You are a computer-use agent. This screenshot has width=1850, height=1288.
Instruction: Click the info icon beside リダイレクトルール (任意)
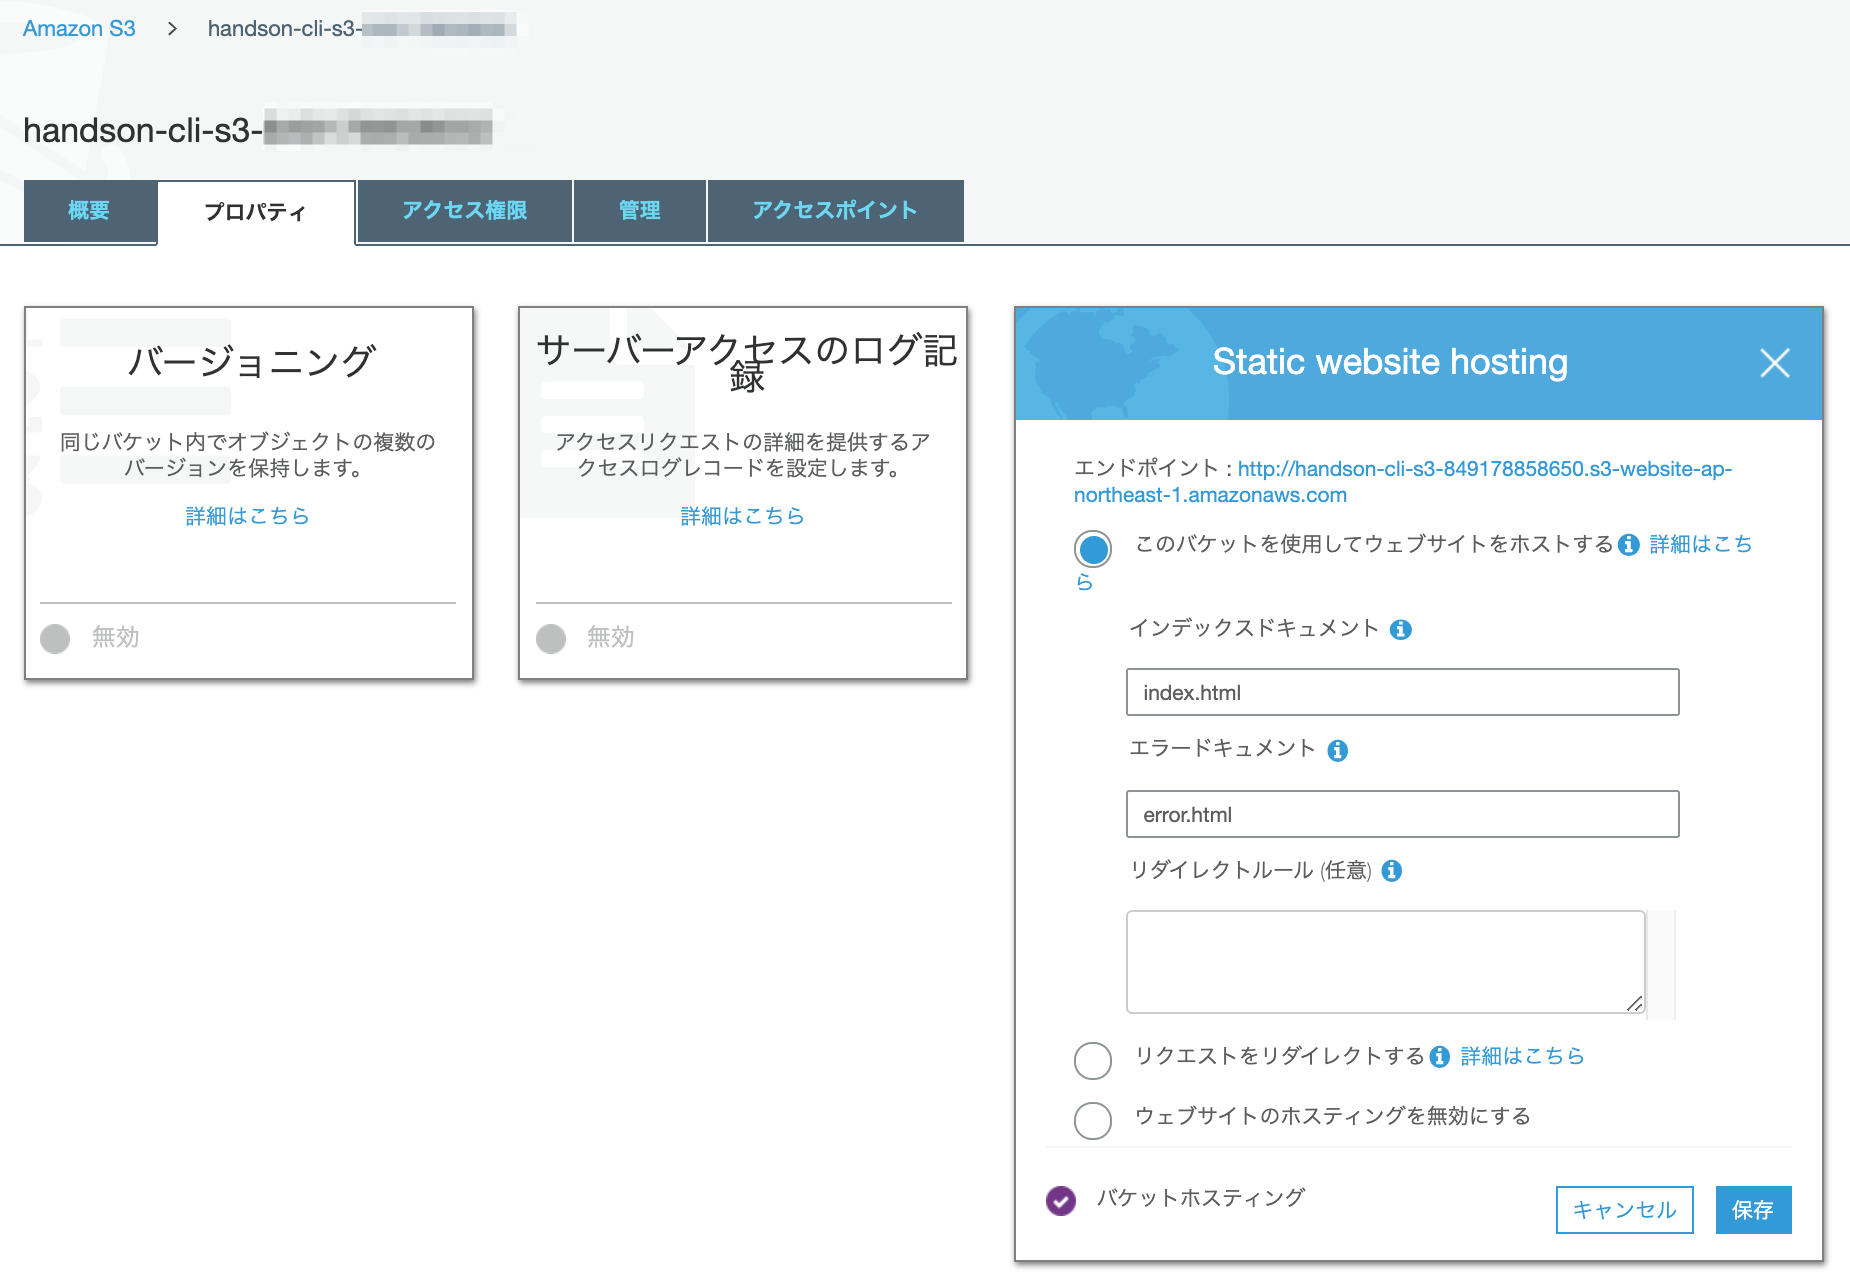pyautogui.click(x=1392, y=870)
